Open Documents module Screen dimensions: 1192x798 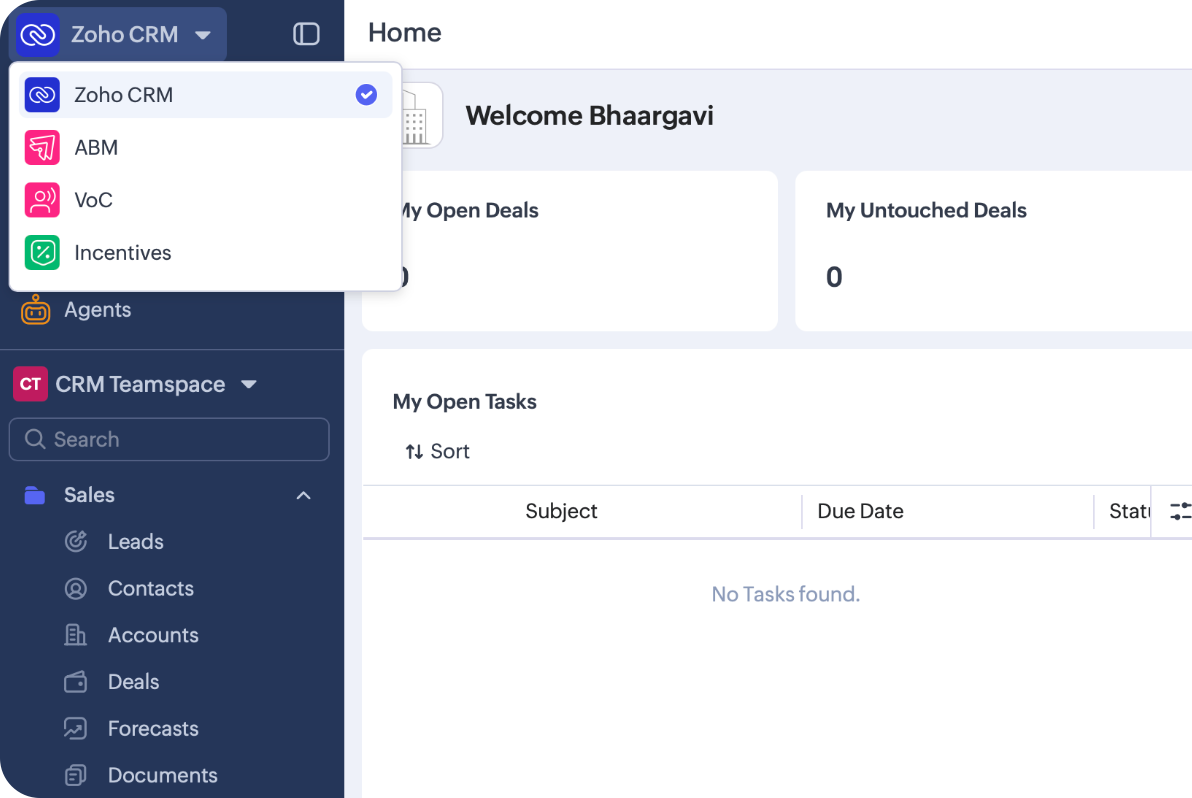click(163, 775)
